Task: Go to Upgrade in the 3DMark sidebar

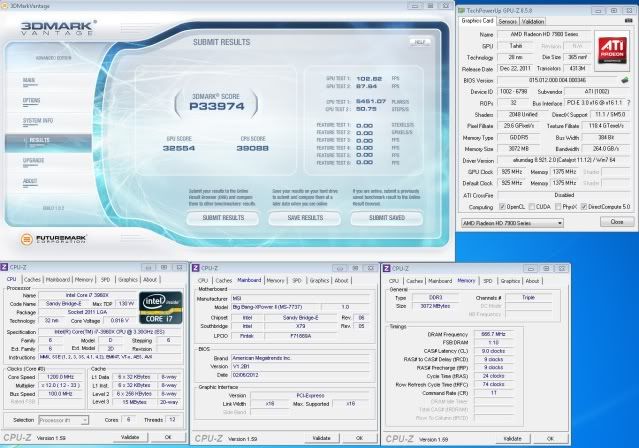Action: pyautogui.click(x=33, y=161)
